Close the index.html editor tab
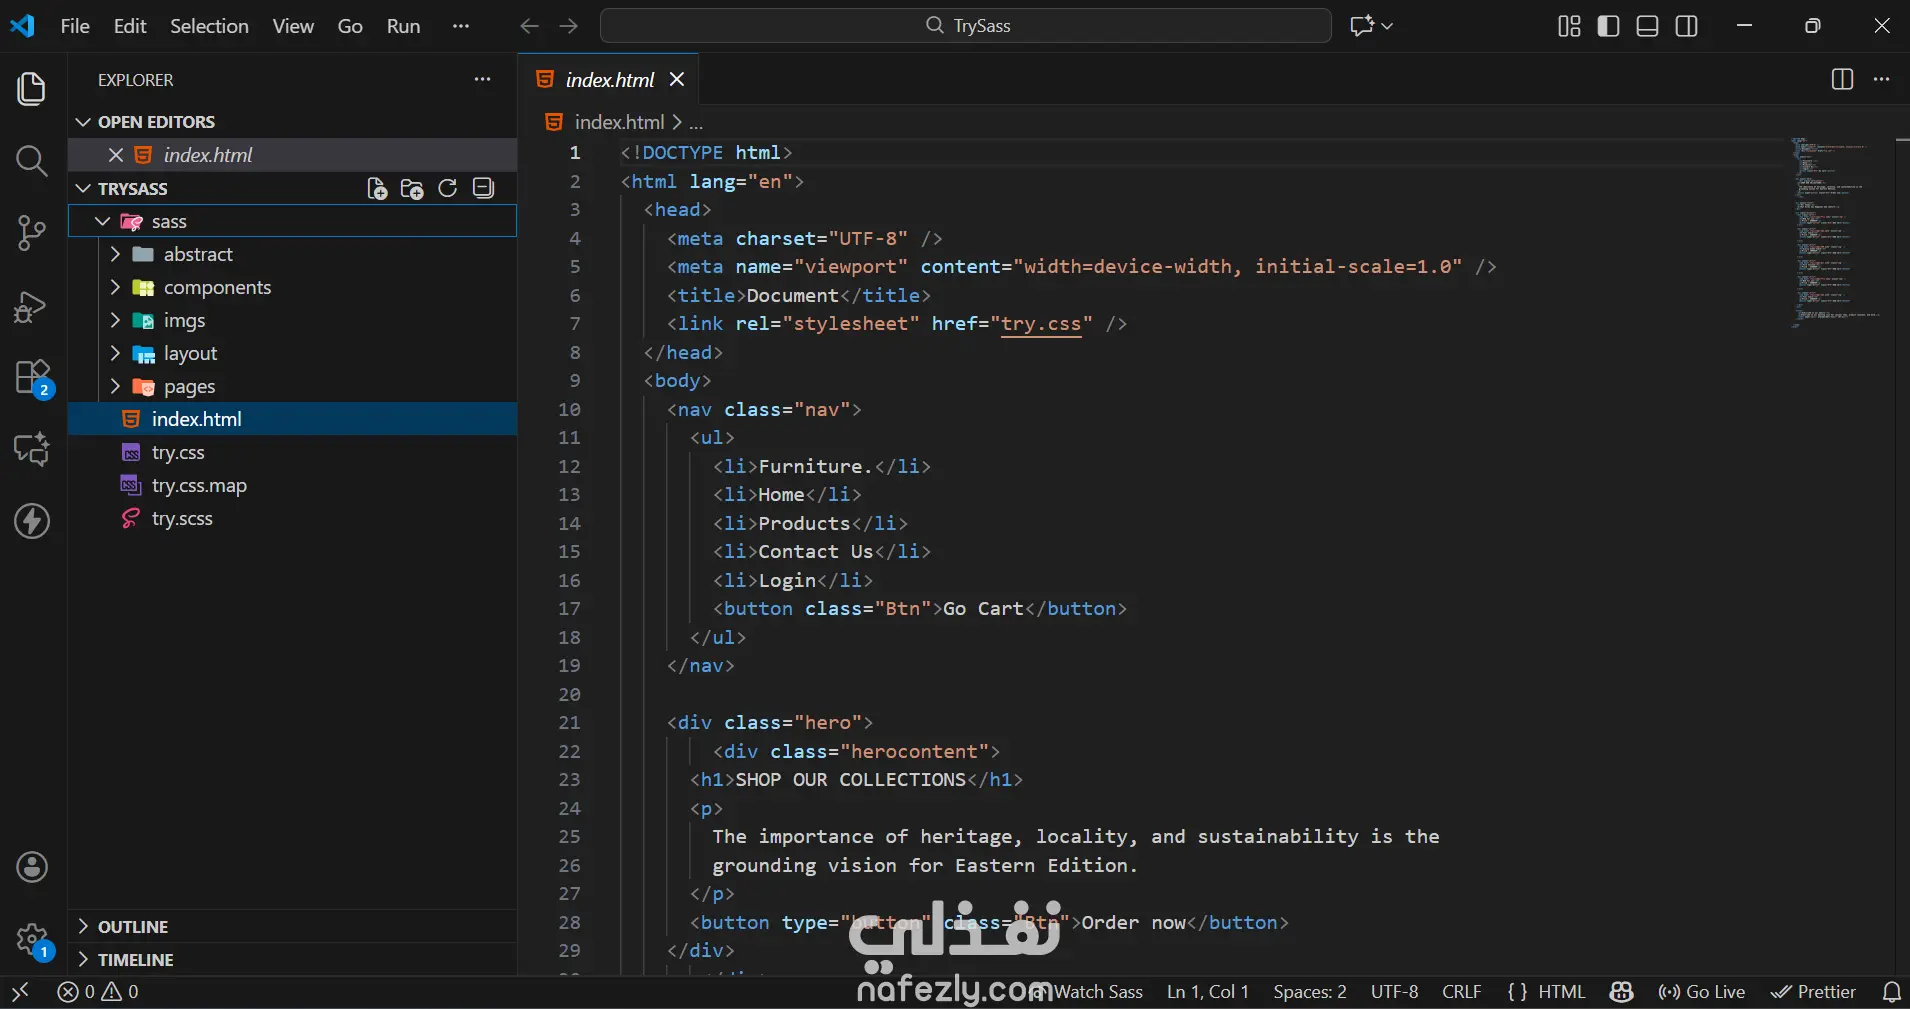 point(677,80)
